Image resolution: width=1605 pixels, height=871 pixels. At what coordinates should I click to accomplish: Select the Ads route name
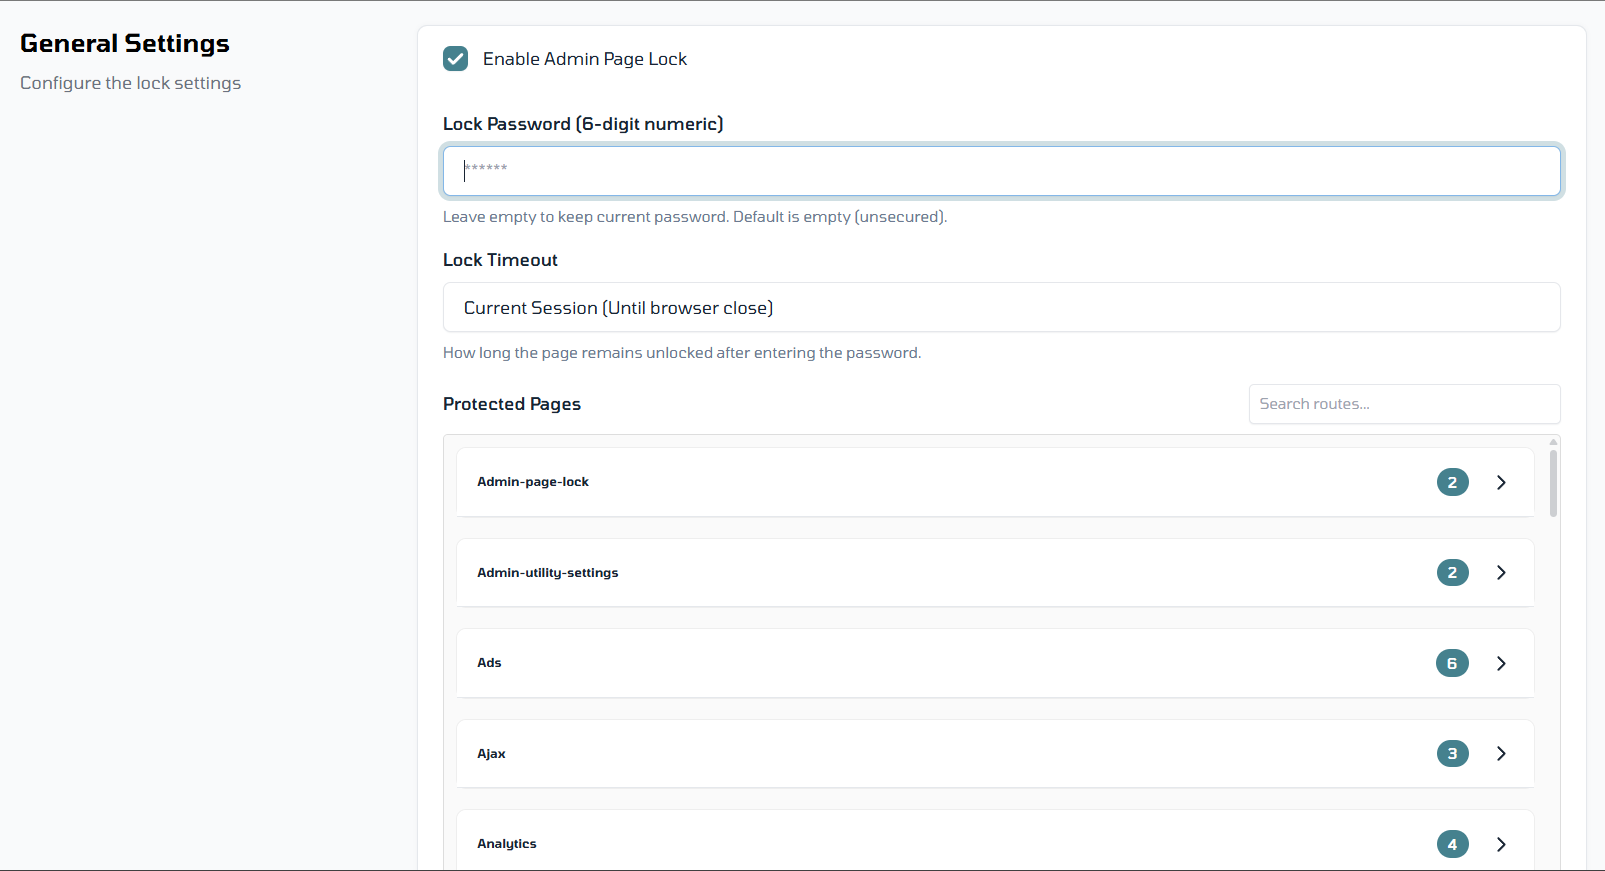tap(489, 663)
